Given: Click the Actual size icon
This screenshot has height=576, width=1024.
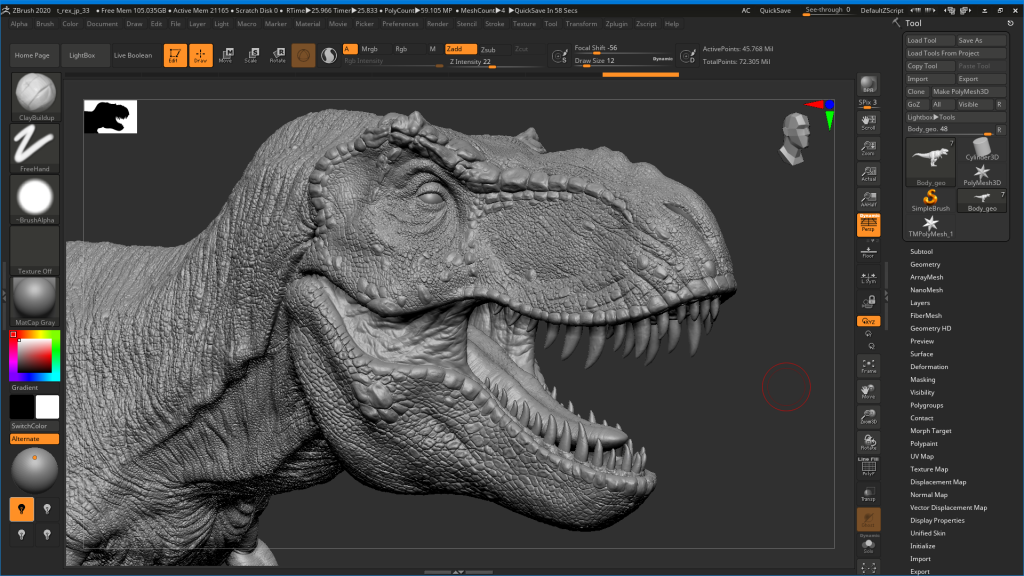Looking at the screenshot, I should 868,174.
